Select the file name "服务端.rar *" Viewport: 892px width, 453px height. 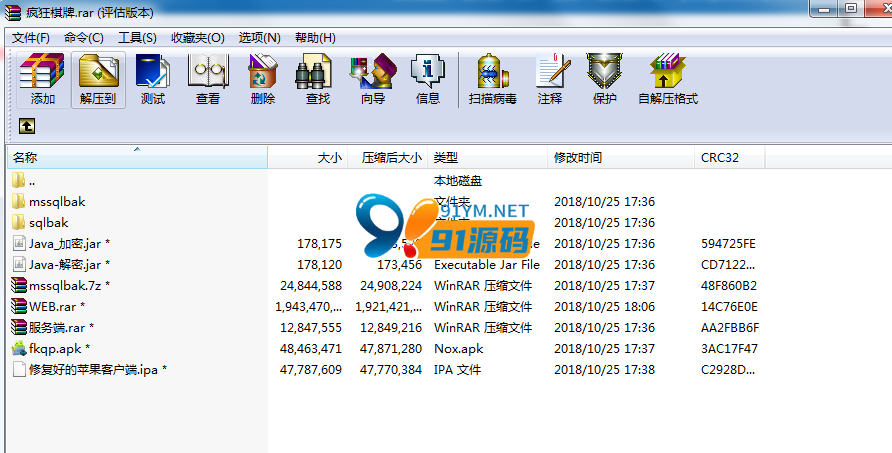point(61,328)
